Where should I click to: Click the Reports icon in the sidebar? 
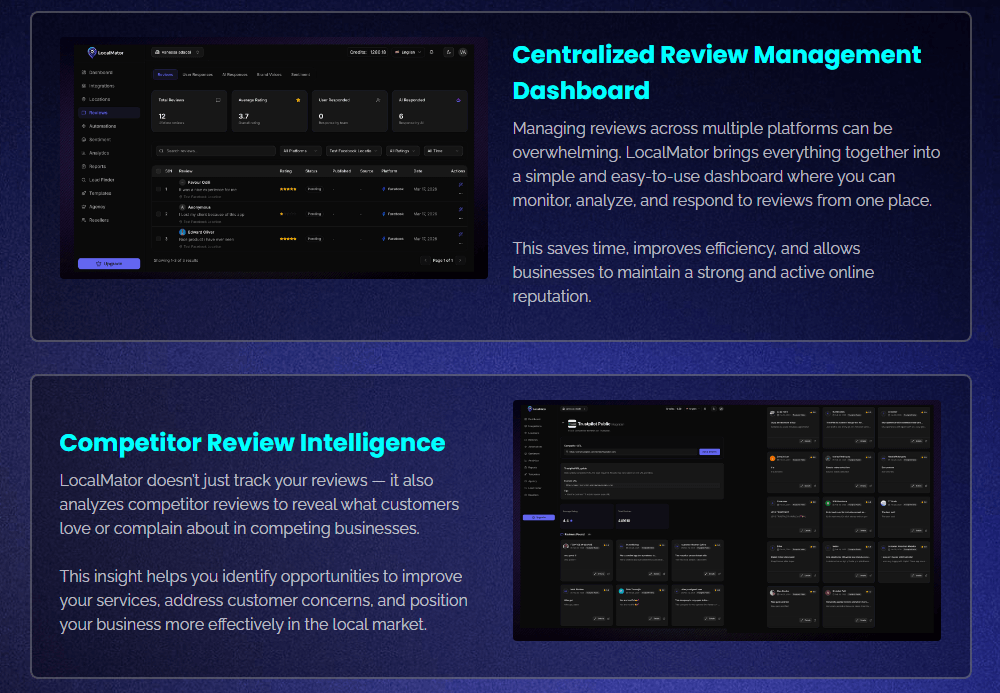83,166
